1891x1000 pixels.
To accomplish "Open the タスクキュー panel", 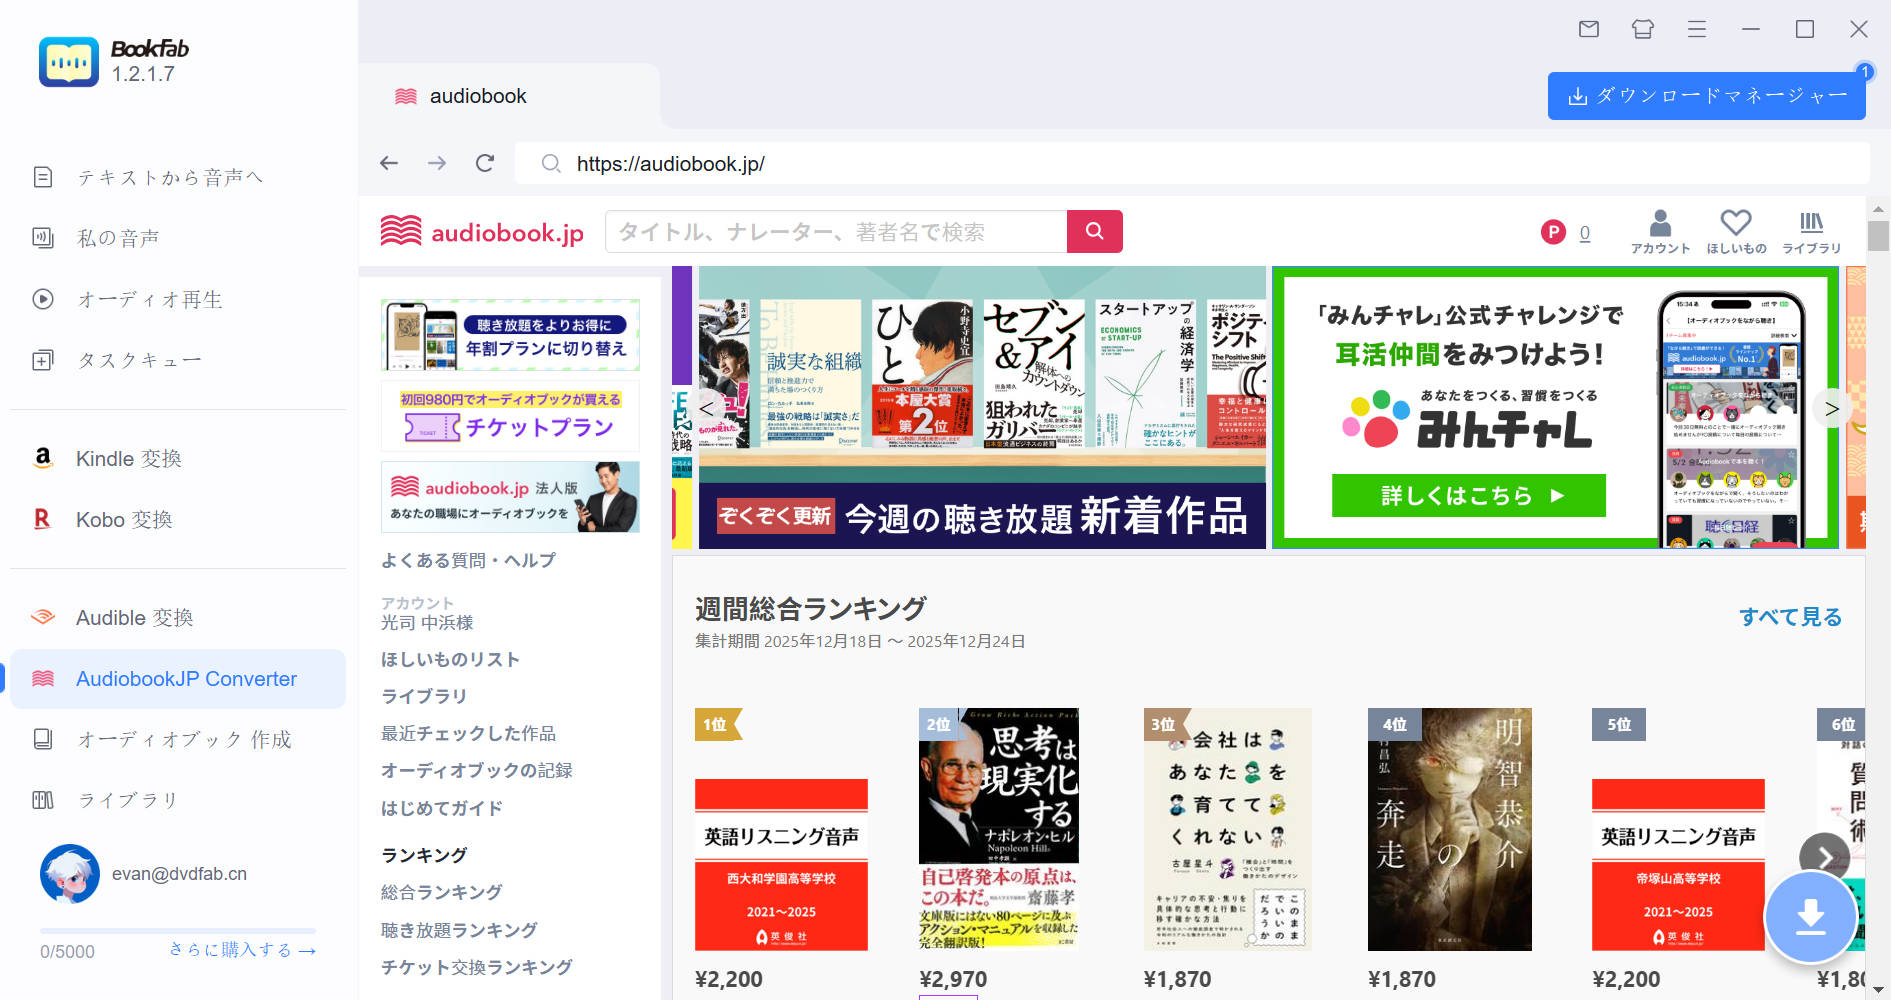I will [139, 359].
